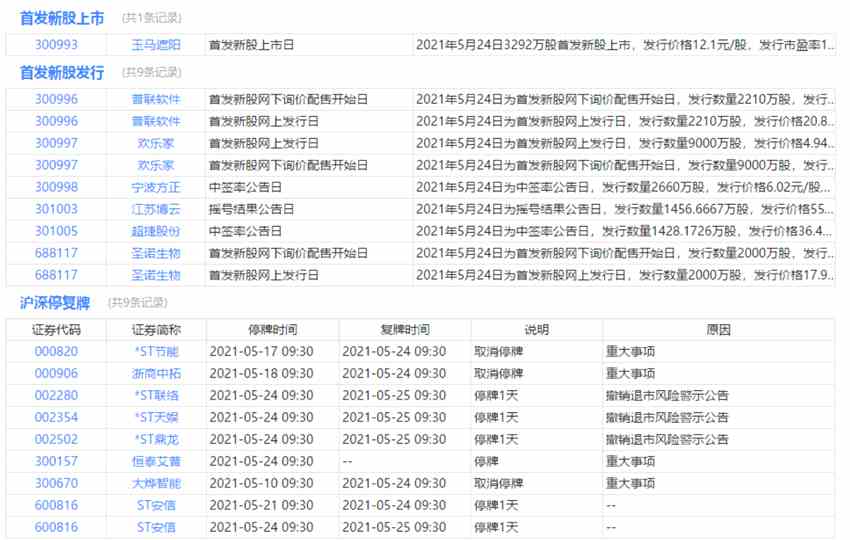Screen dimensions: 850x540
Task: Select the 首发新股上市 section heading
Action: 62,18
